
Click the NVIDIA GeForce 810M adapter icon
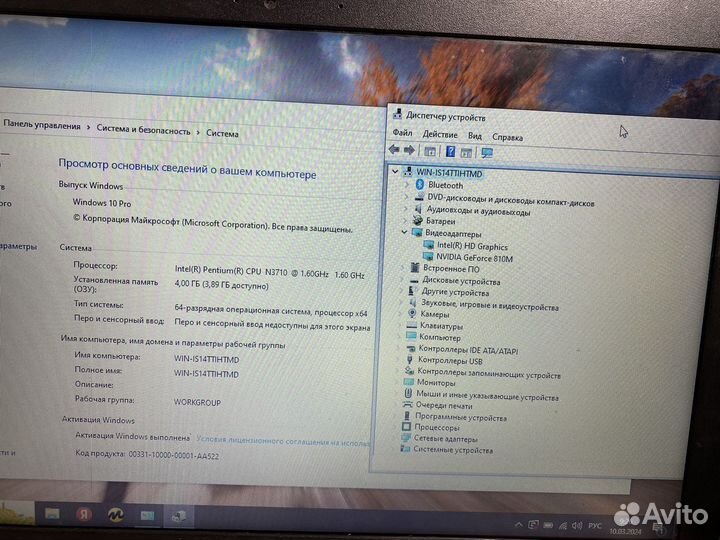(428, 256)
